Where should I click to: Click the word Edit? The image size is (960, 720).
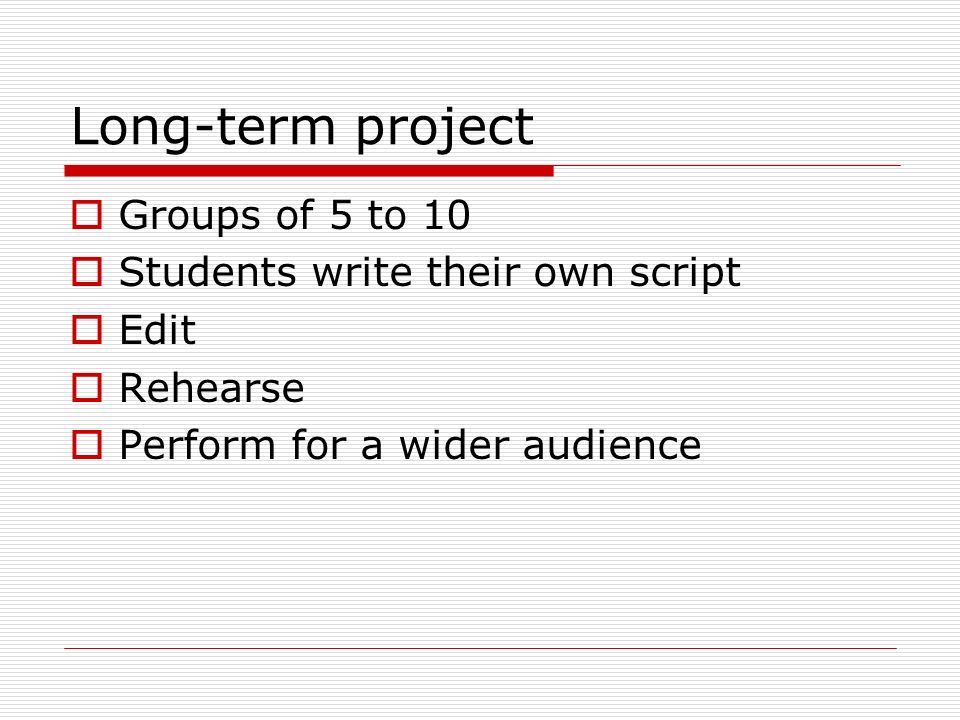point(157,330)
